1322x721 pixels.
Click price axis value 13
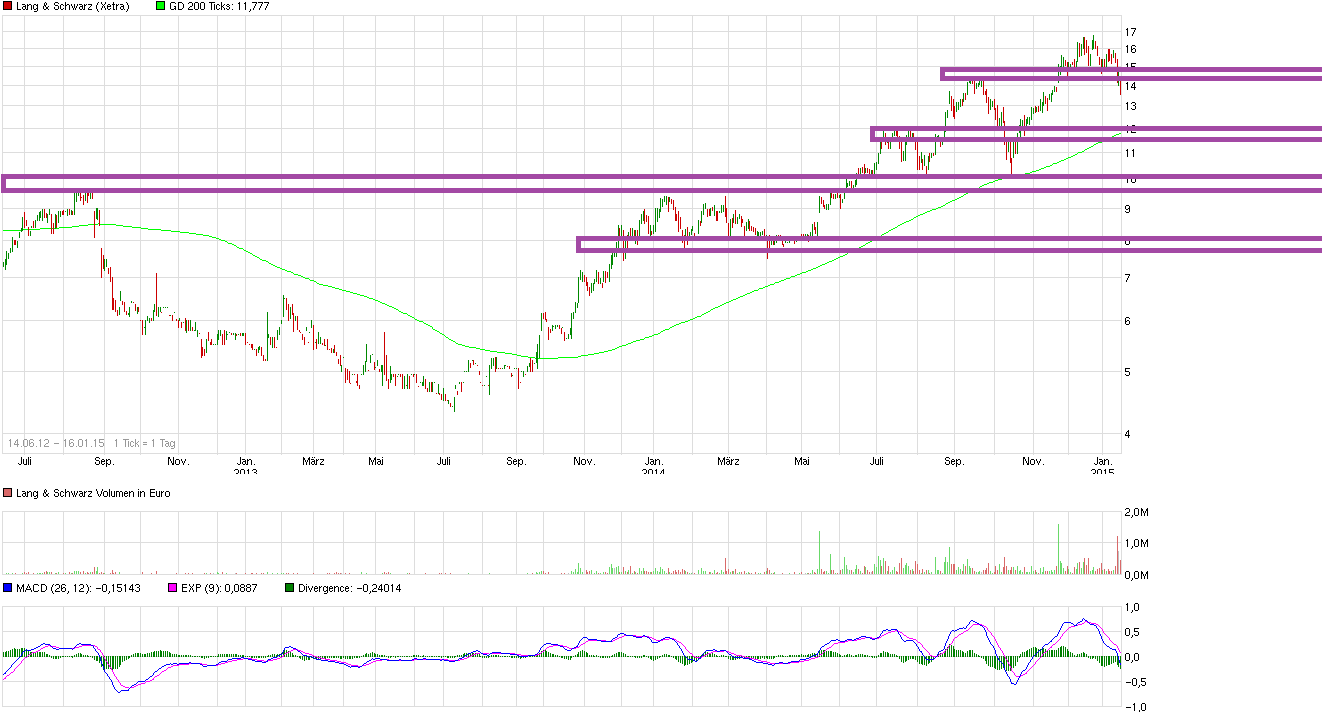point(1130,106)
